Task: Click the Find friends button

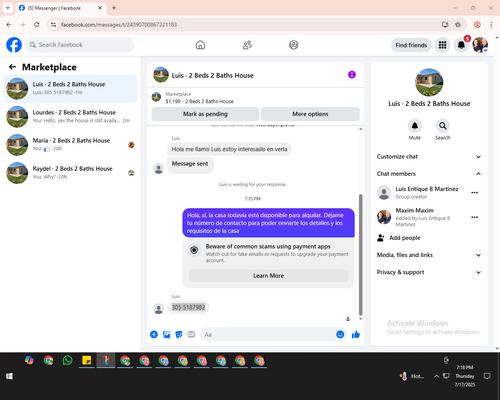Action: 411,45
